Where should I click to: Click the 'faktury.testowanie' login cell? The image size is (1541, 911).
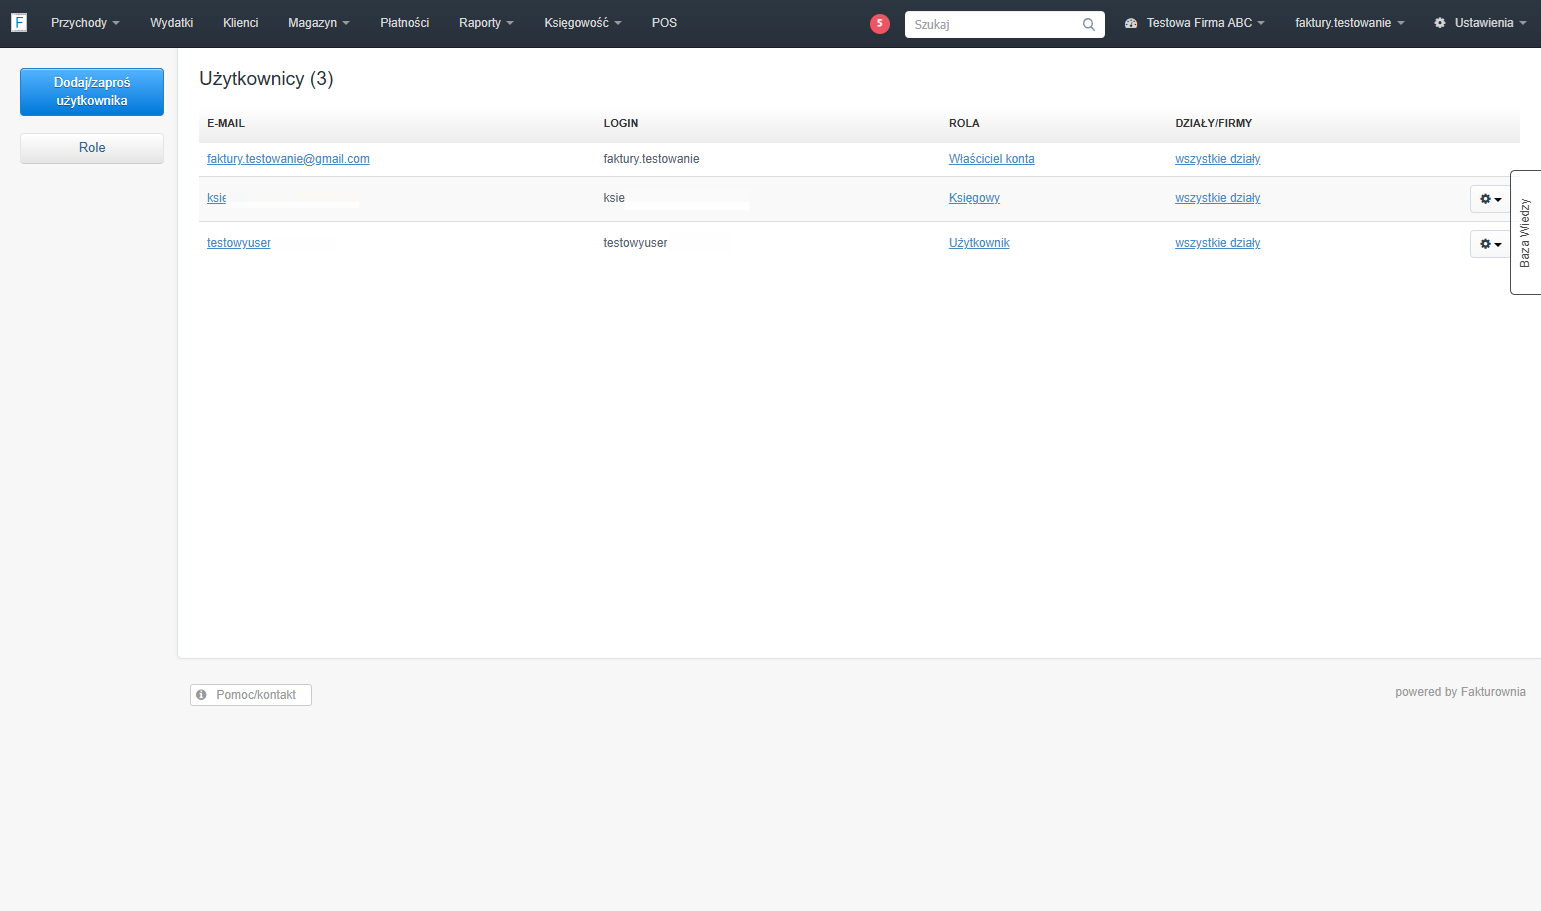pyautogui.click(x=652, y=159)
